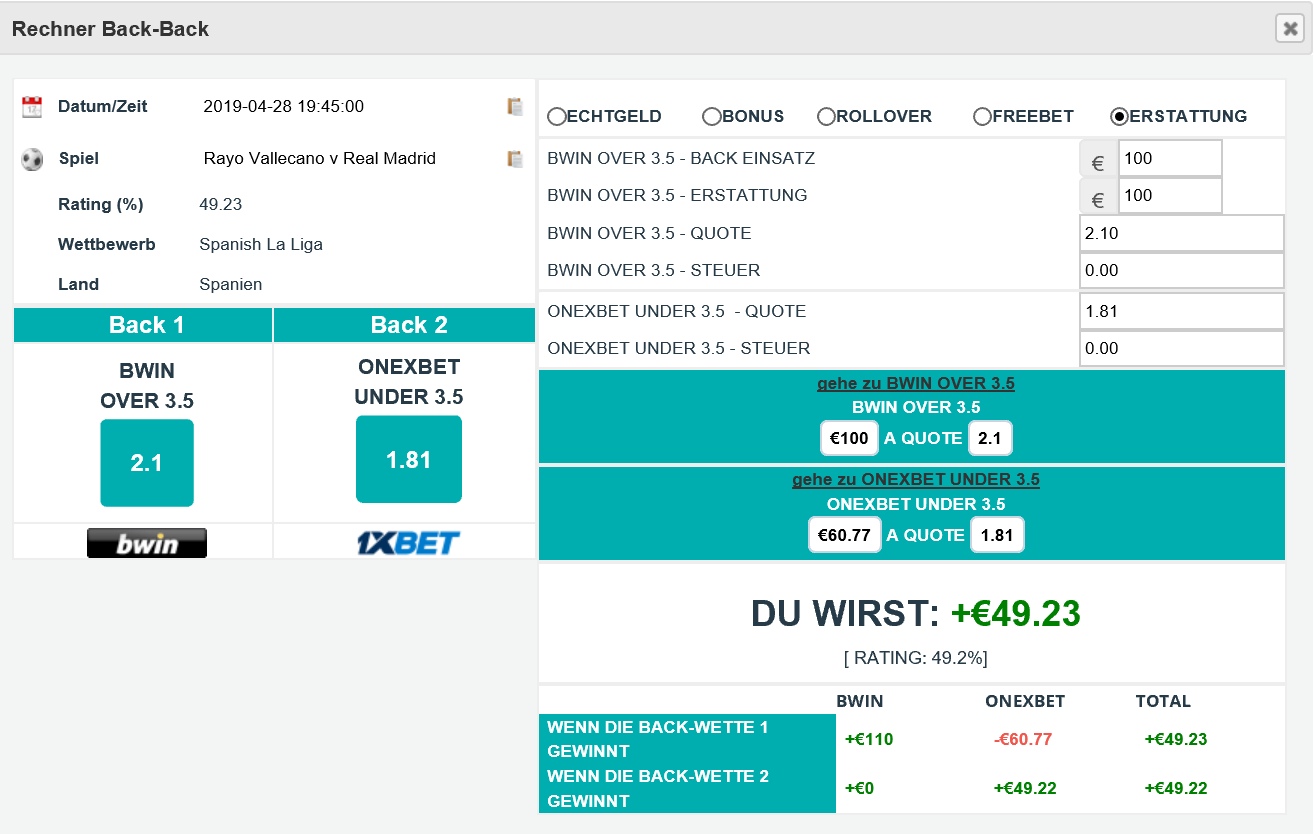Click the TOTAL column header
The height and width of the screenshot is (834, 1314).
tap(1163, 701)
